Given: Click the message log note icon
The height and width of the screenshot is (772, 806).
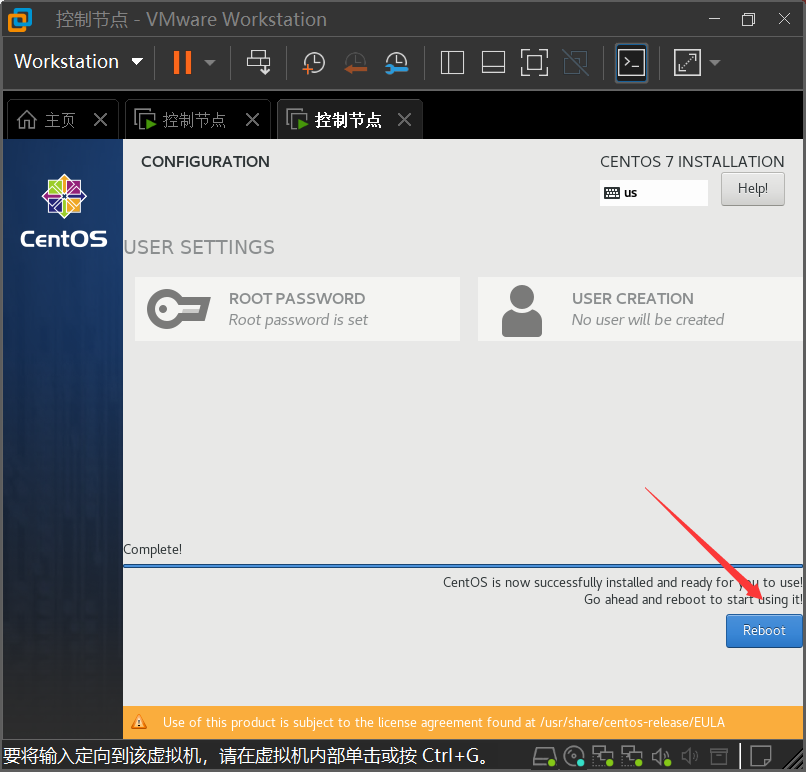Looking at the screenshot, I should tap(760, 756).
